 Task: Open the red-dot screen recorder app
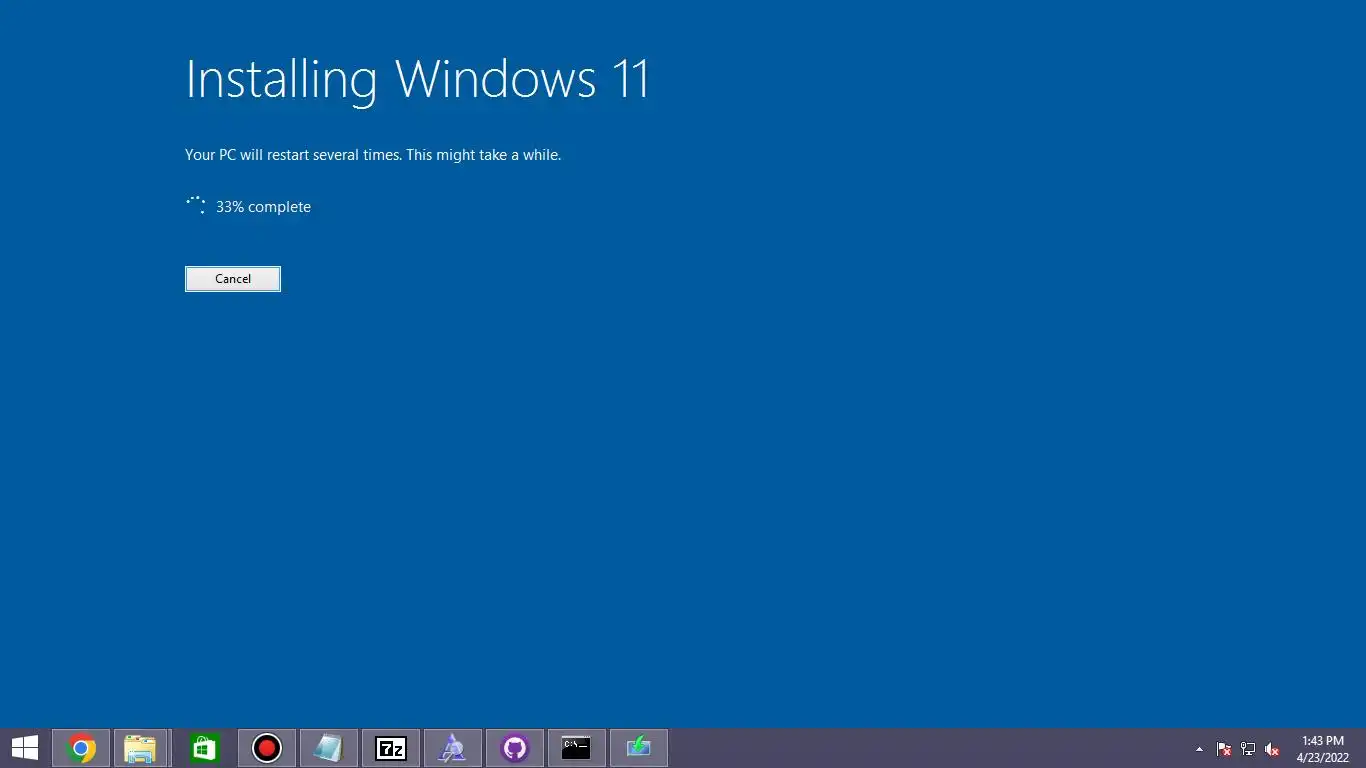pyautogui.click(x=267, y=748)
